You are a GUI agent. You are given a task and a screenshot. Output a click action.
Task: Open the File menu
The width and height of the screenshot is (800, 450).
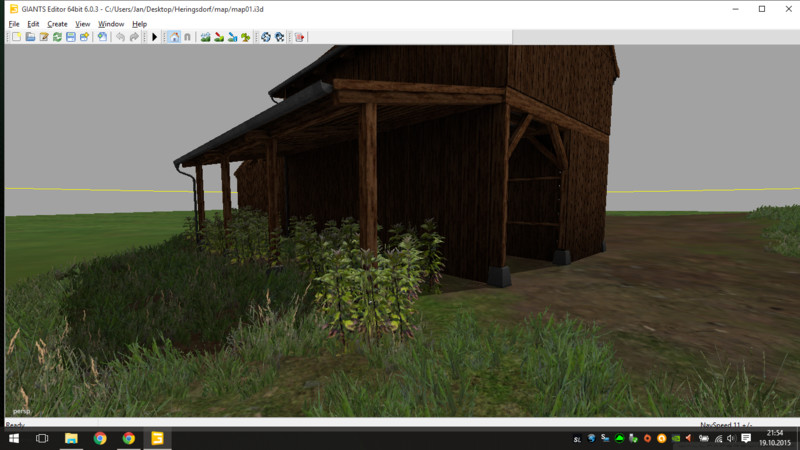click(14, 24)
